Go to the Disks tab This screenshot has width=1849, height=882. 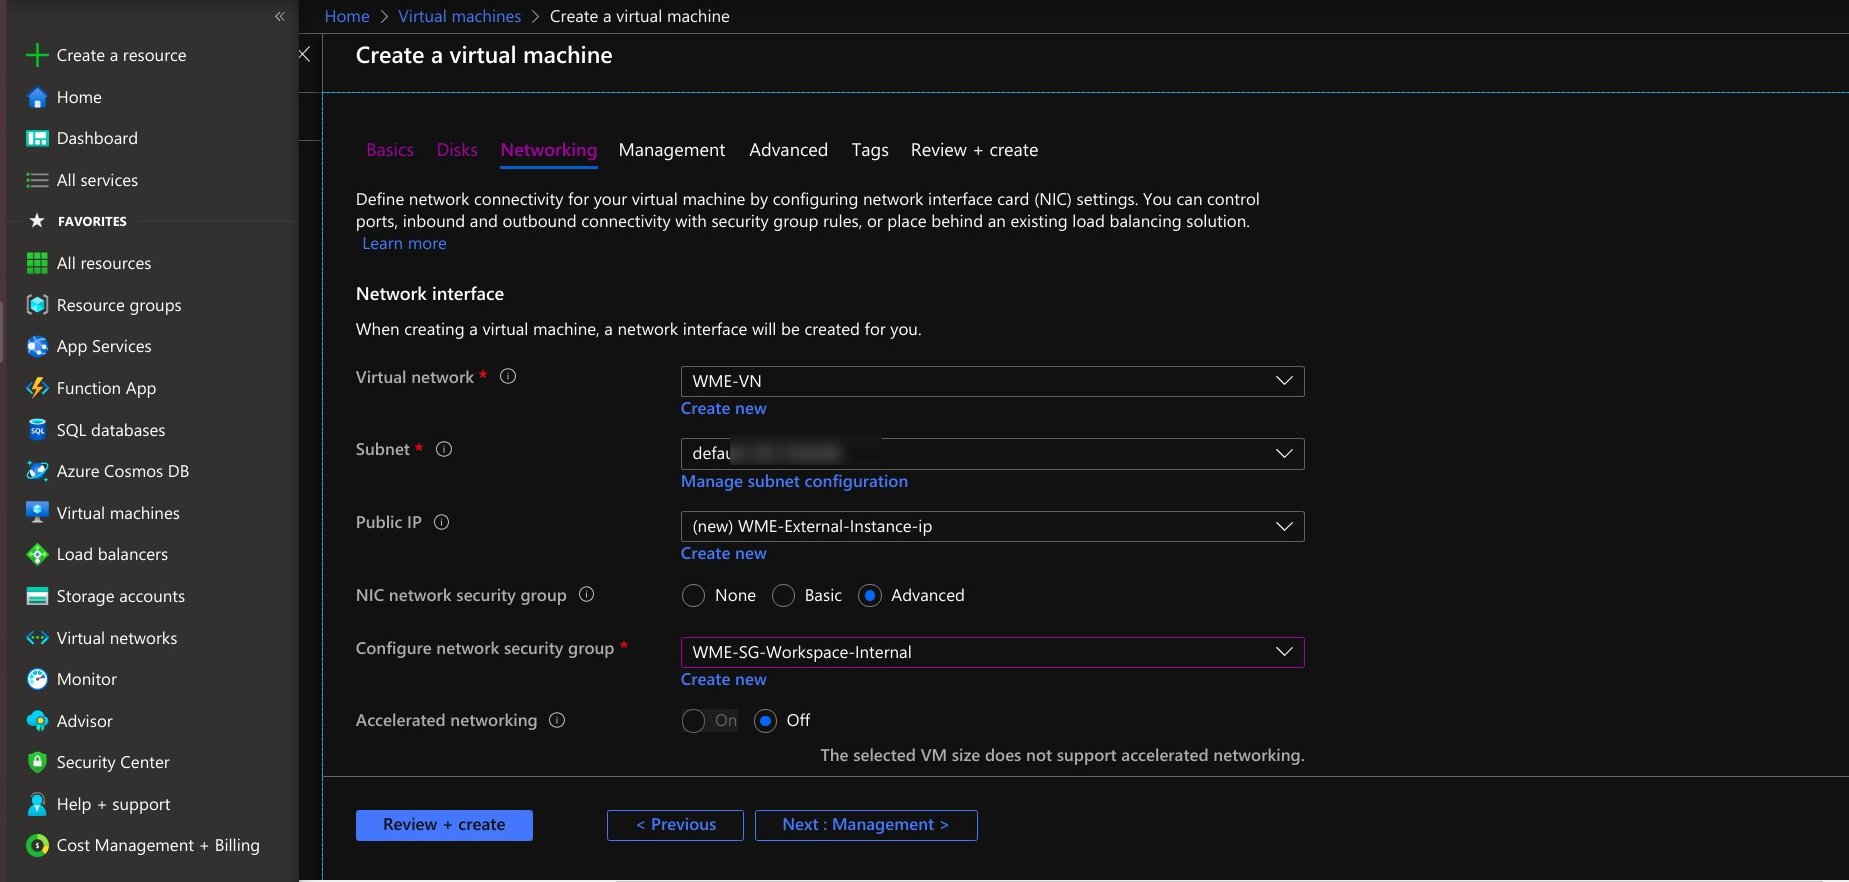[457, 150]
